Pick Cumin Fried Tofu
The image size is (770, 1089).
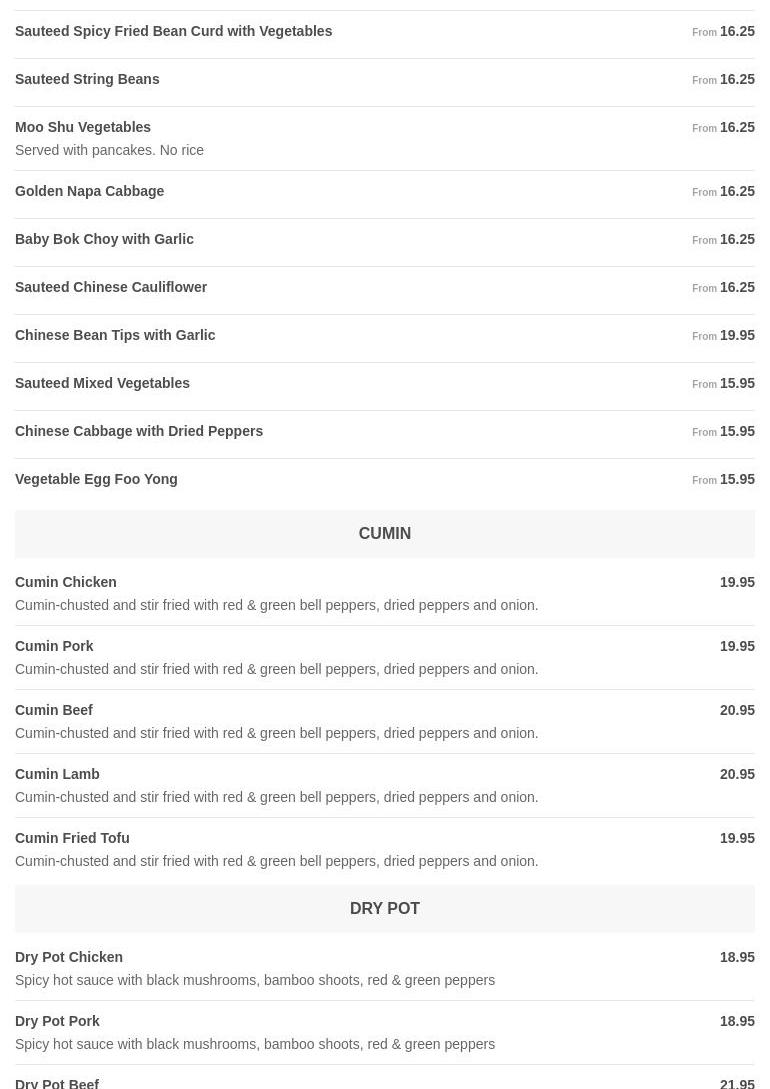tap(72, 839)
